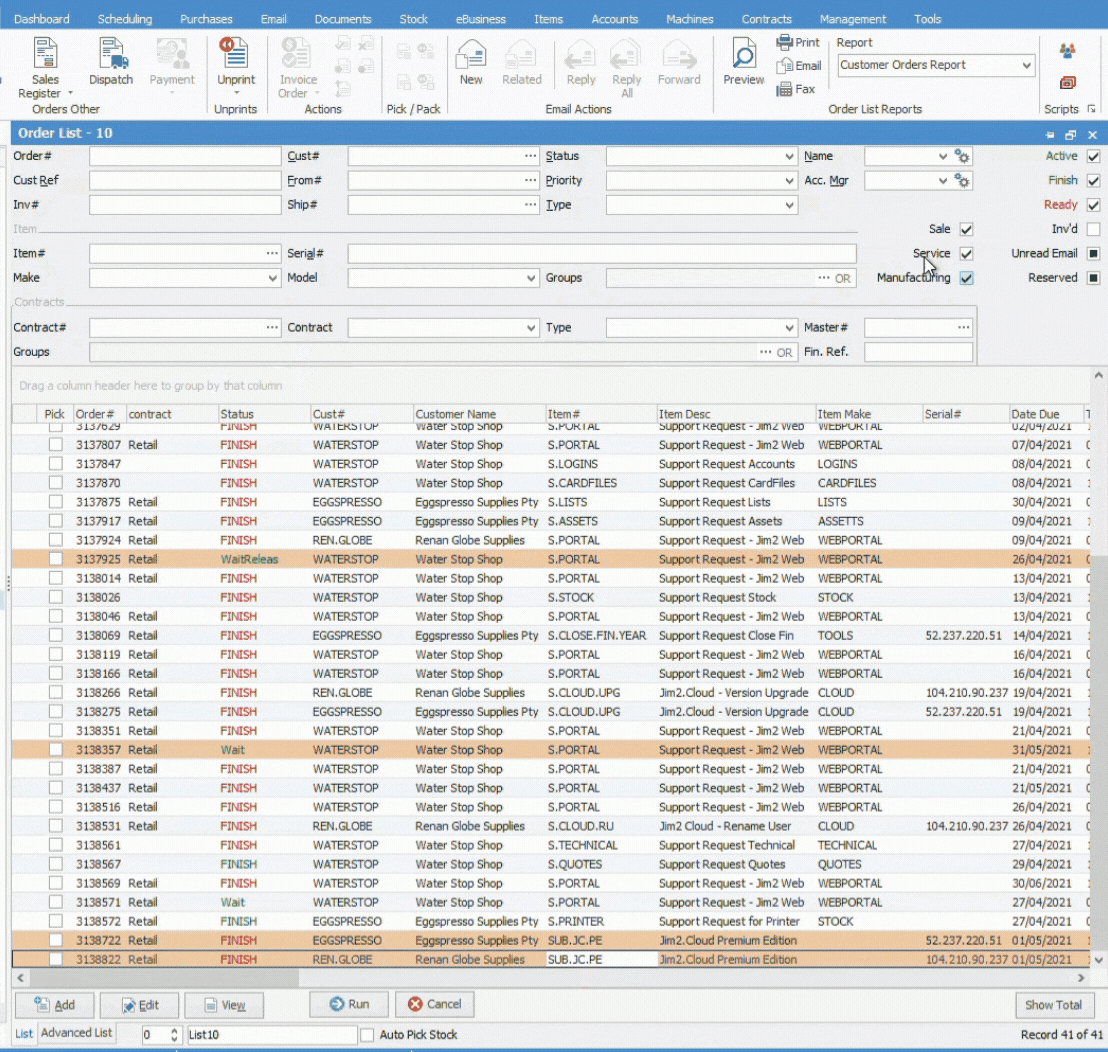Enable Auto Pick Stock checkbox

click(367, 1035)
